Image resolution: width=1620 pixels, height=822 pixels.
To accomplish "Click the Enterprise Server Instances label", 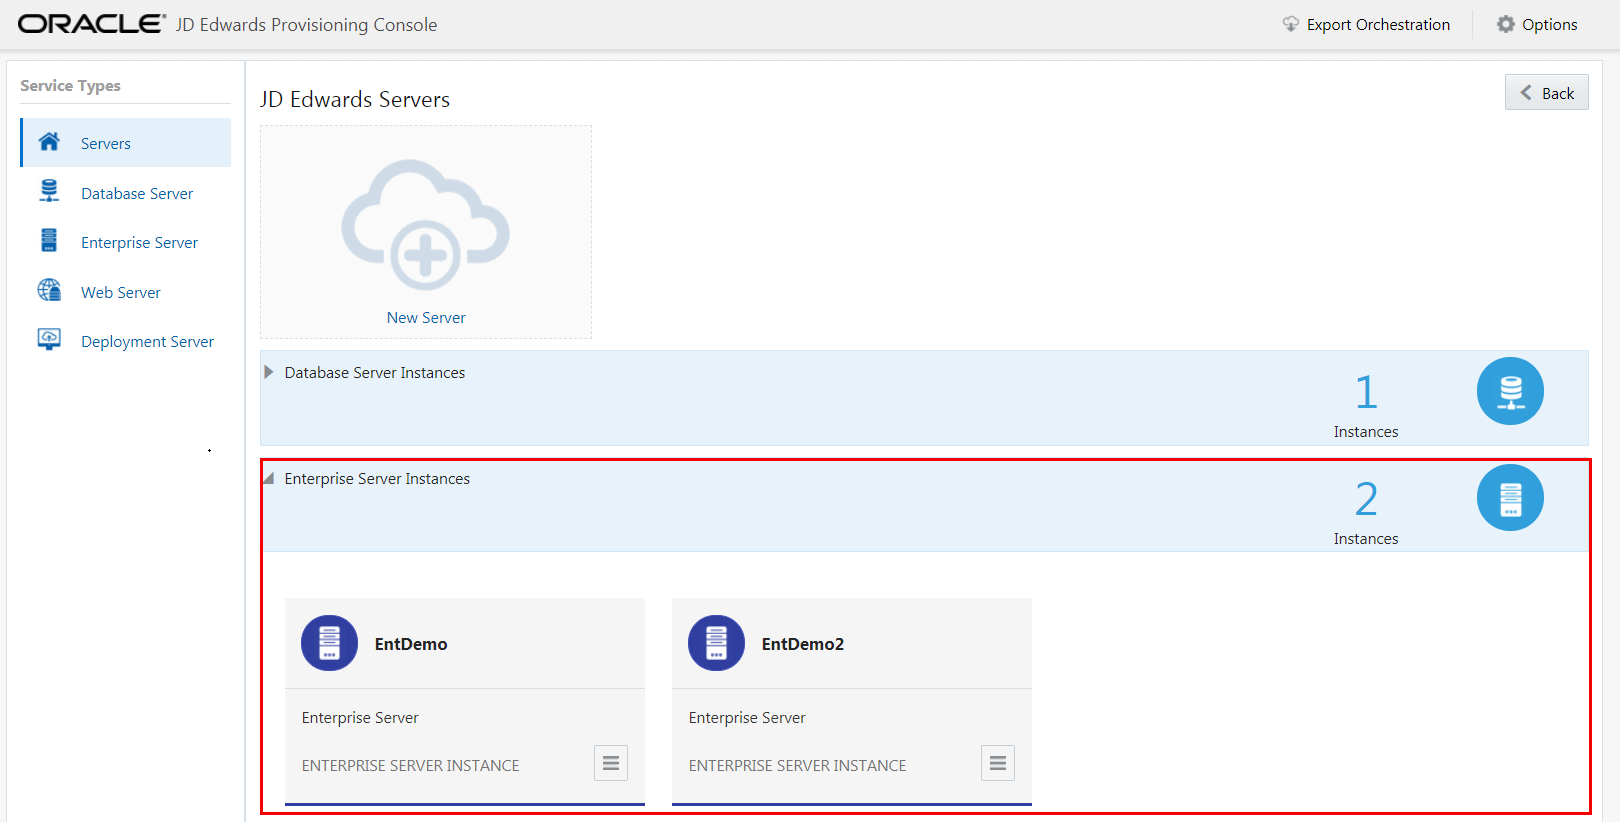I will click(x=377, y=478).
